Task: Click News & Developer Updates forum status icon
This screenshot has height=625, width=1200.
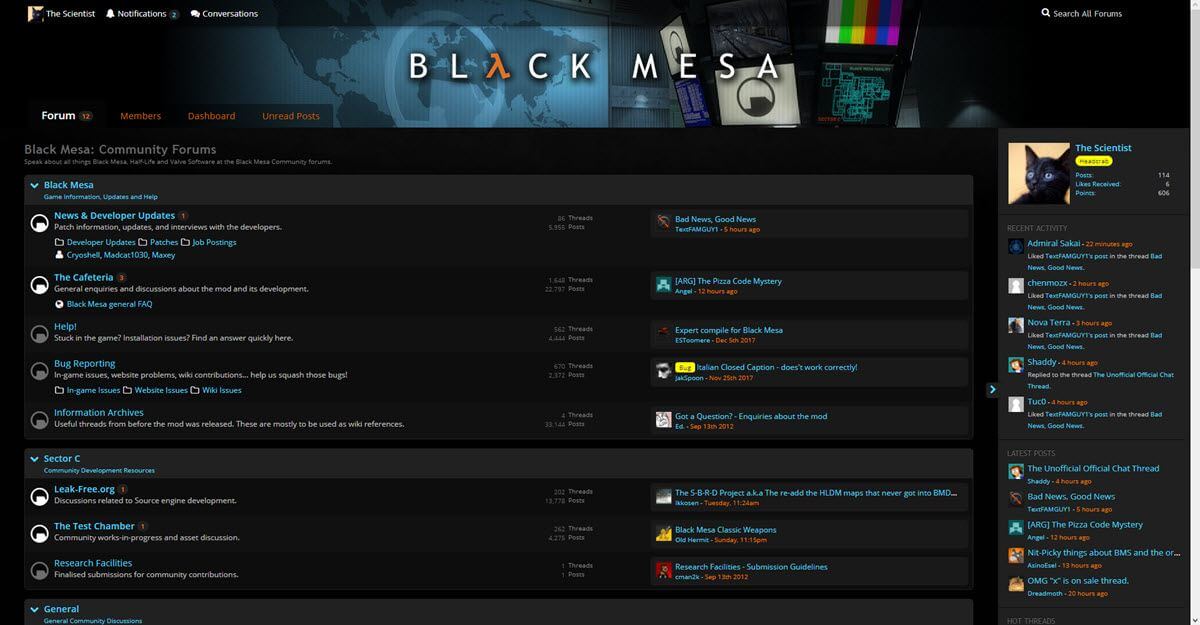Action: (x=39, y=223)
